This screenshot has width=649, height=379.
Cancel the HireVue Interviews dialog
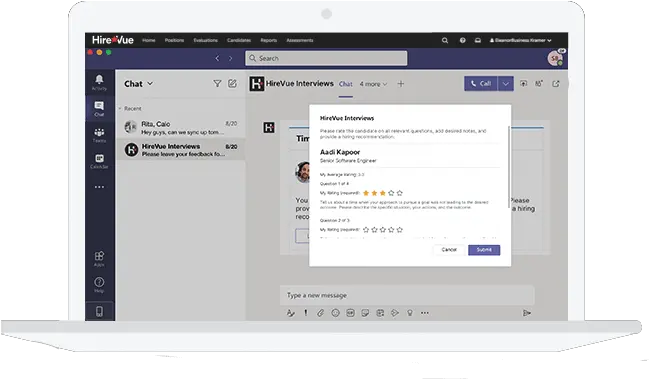(x=449, y=250)
